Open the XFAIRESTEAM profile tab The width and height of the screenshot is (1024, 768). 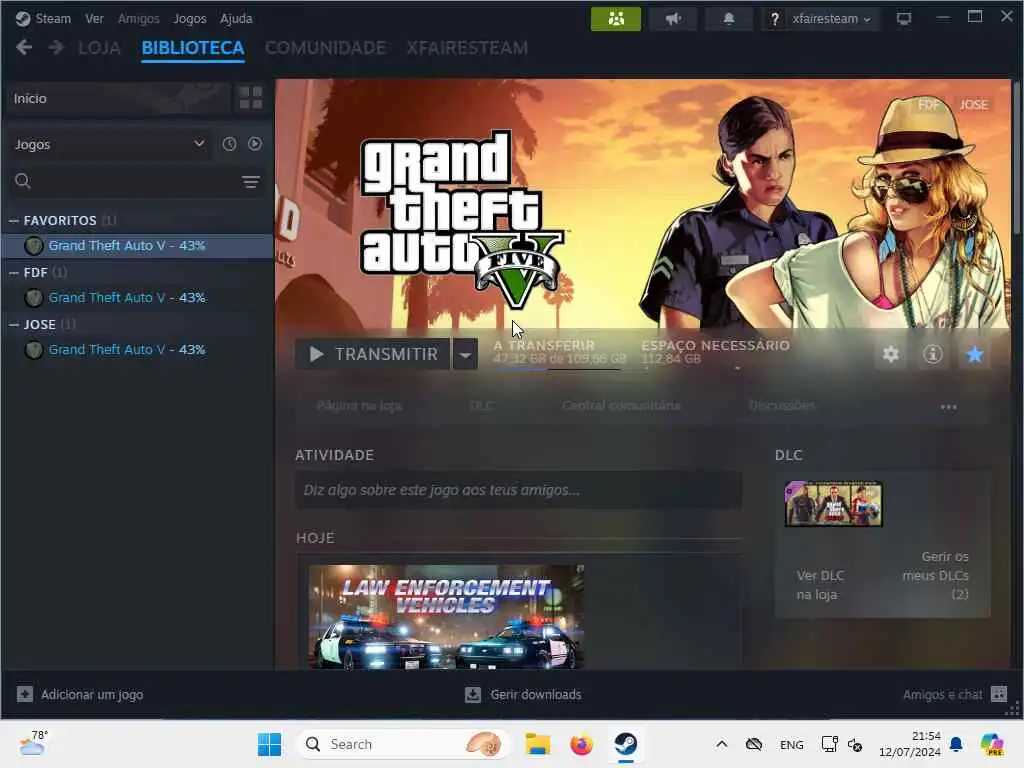pyautogui.click(x=467, y=48)
